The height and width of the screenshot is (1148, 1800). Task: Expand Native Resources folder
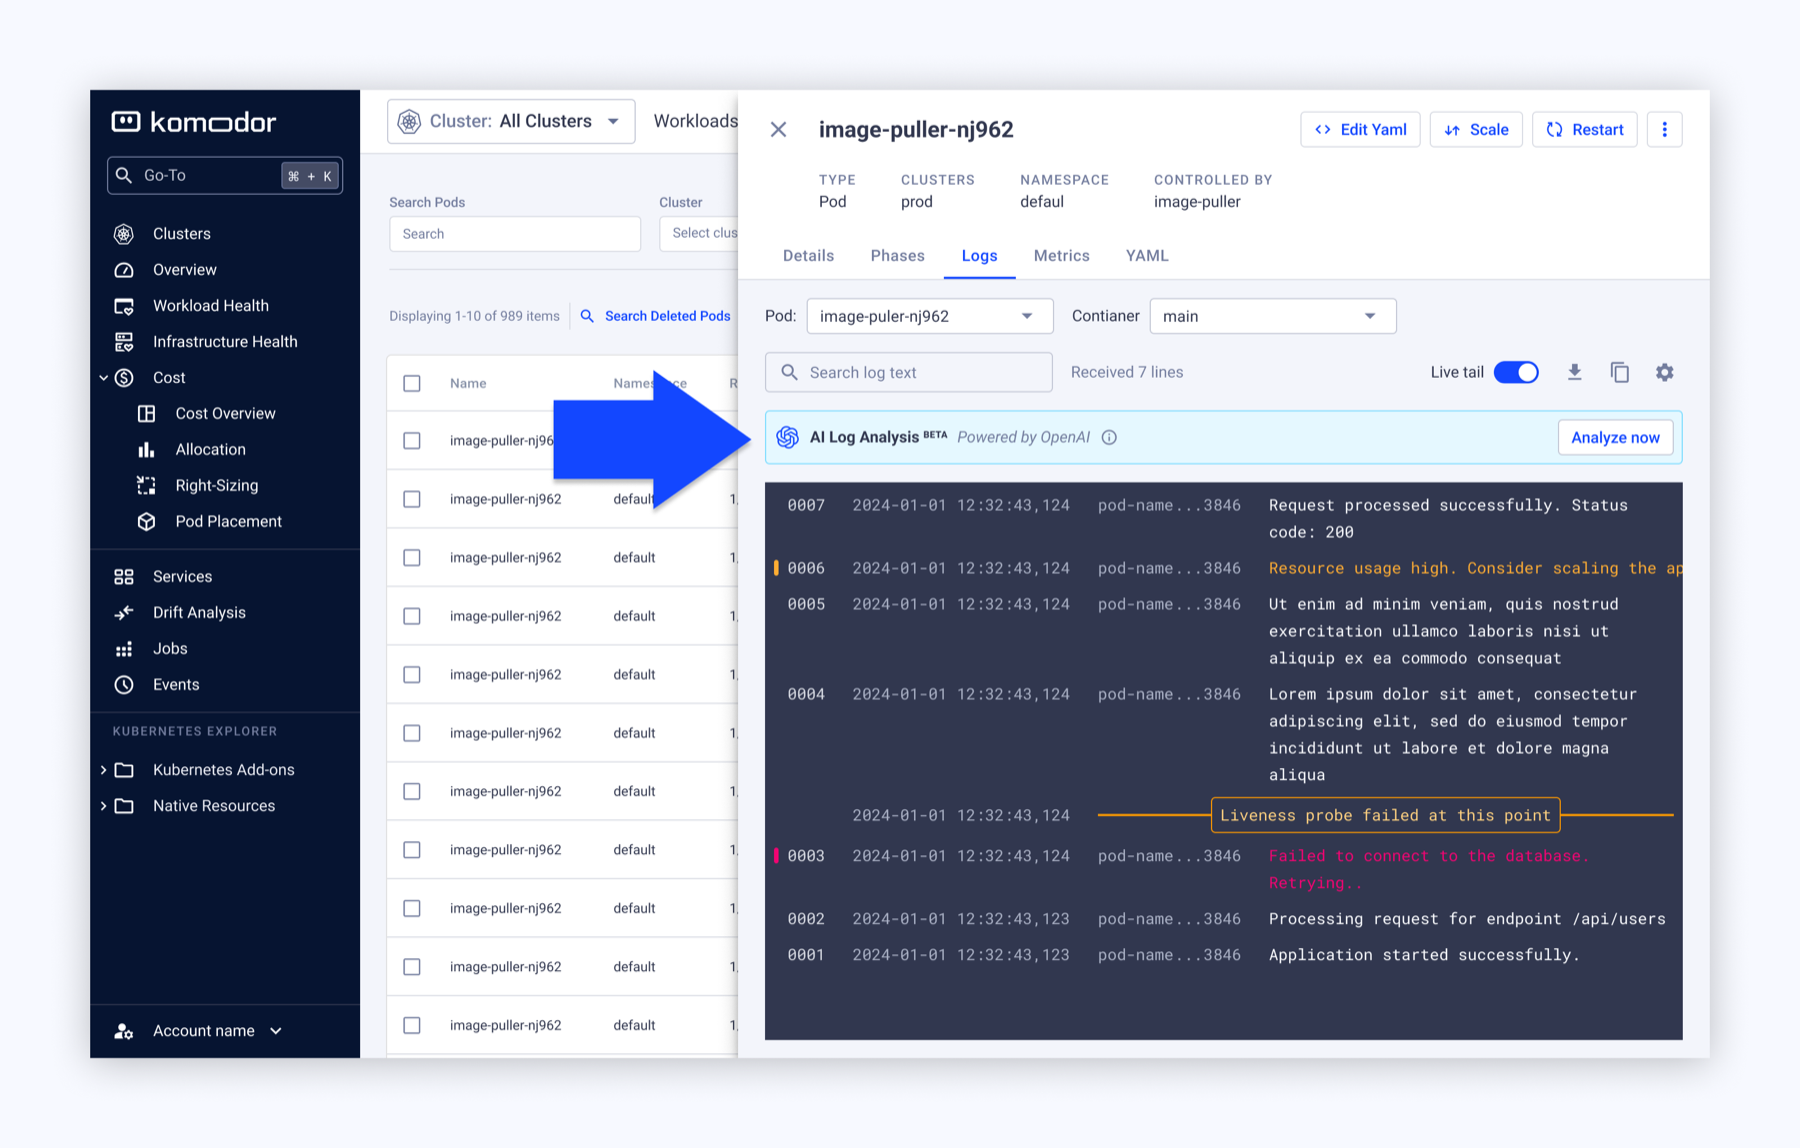point(103,806)
